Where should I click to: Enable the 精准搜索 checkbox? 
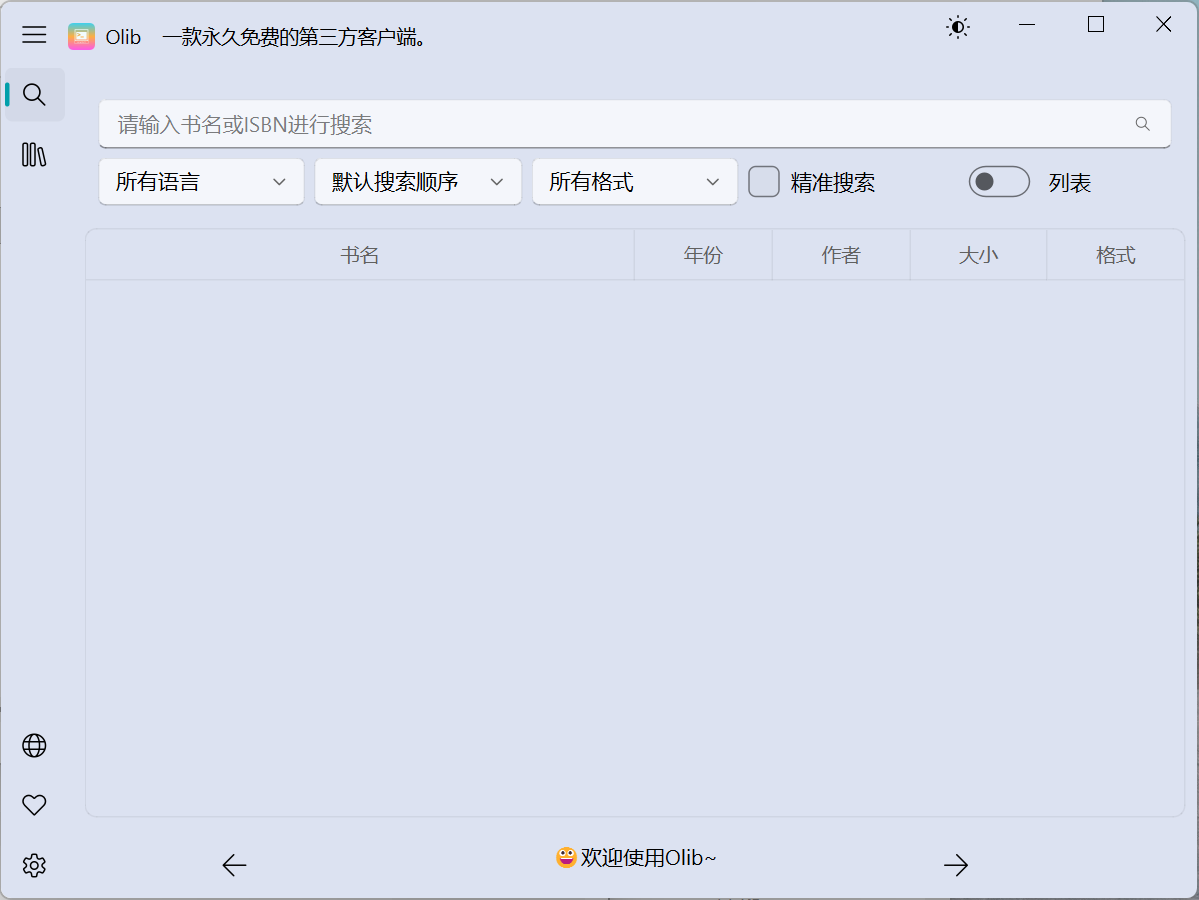coord(764,181)
